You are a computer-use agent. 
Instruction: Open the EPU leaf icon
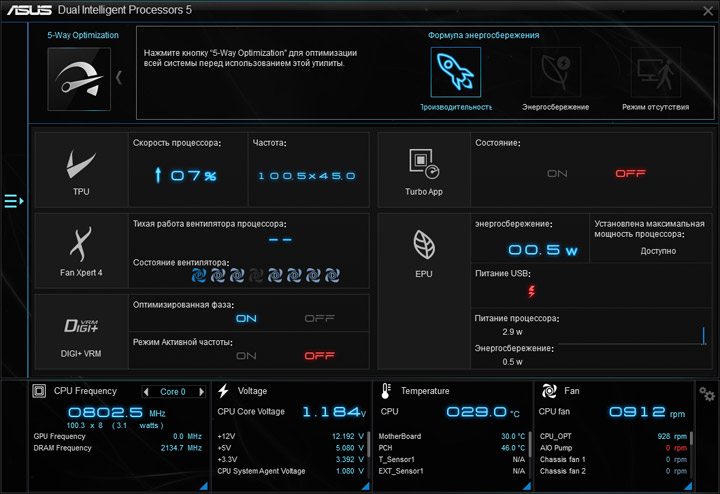(424, 245)
